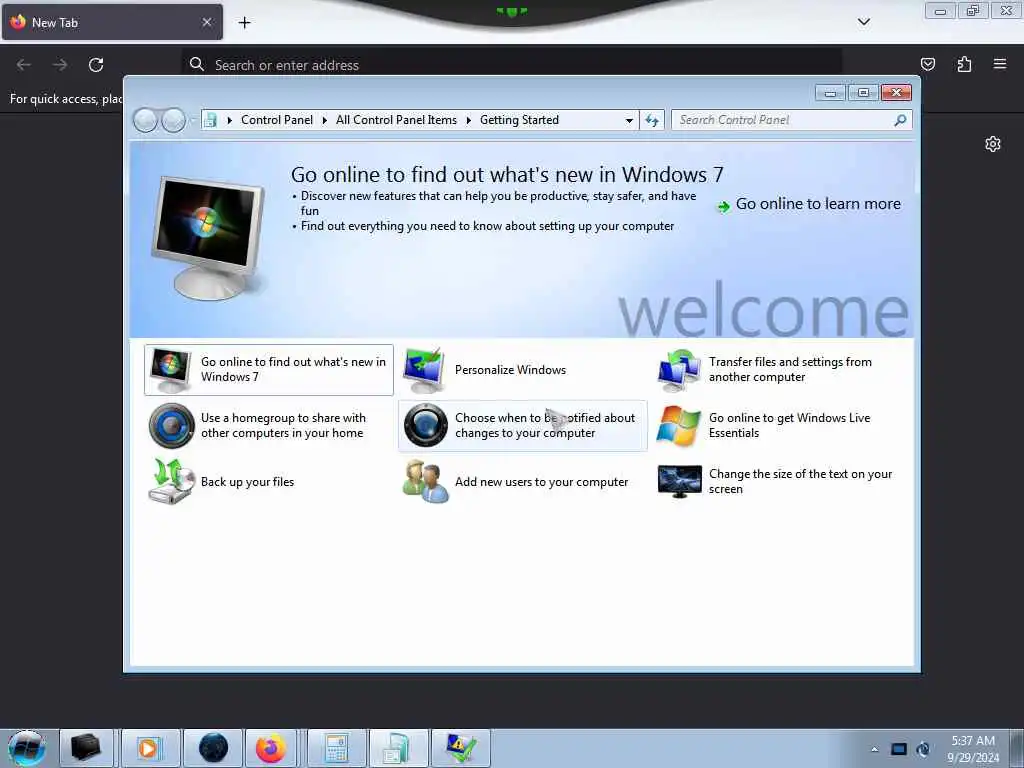Reload the Firefox page
Image resolution: width=1024 pixels, height=768 pixels.
click(x=96, y=65)
